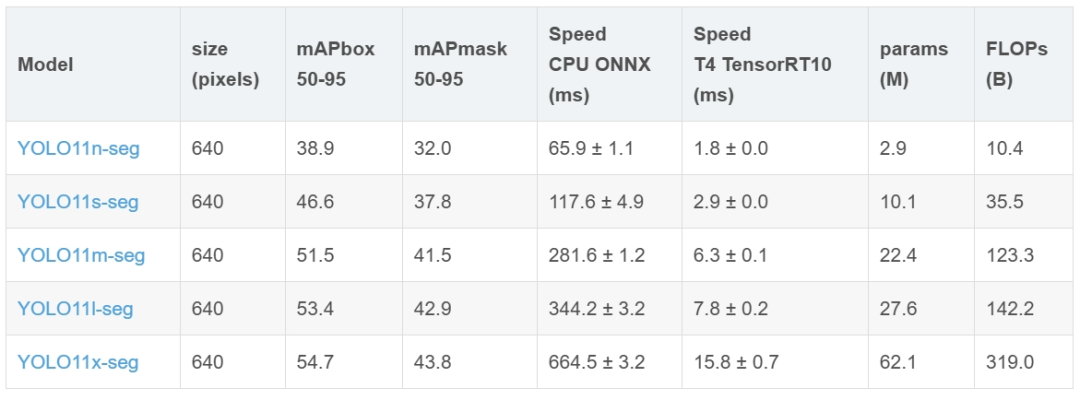This screenshot has width=1080, height=400.
Task: Click the size (pixels) column header
Action: [225, 64]
